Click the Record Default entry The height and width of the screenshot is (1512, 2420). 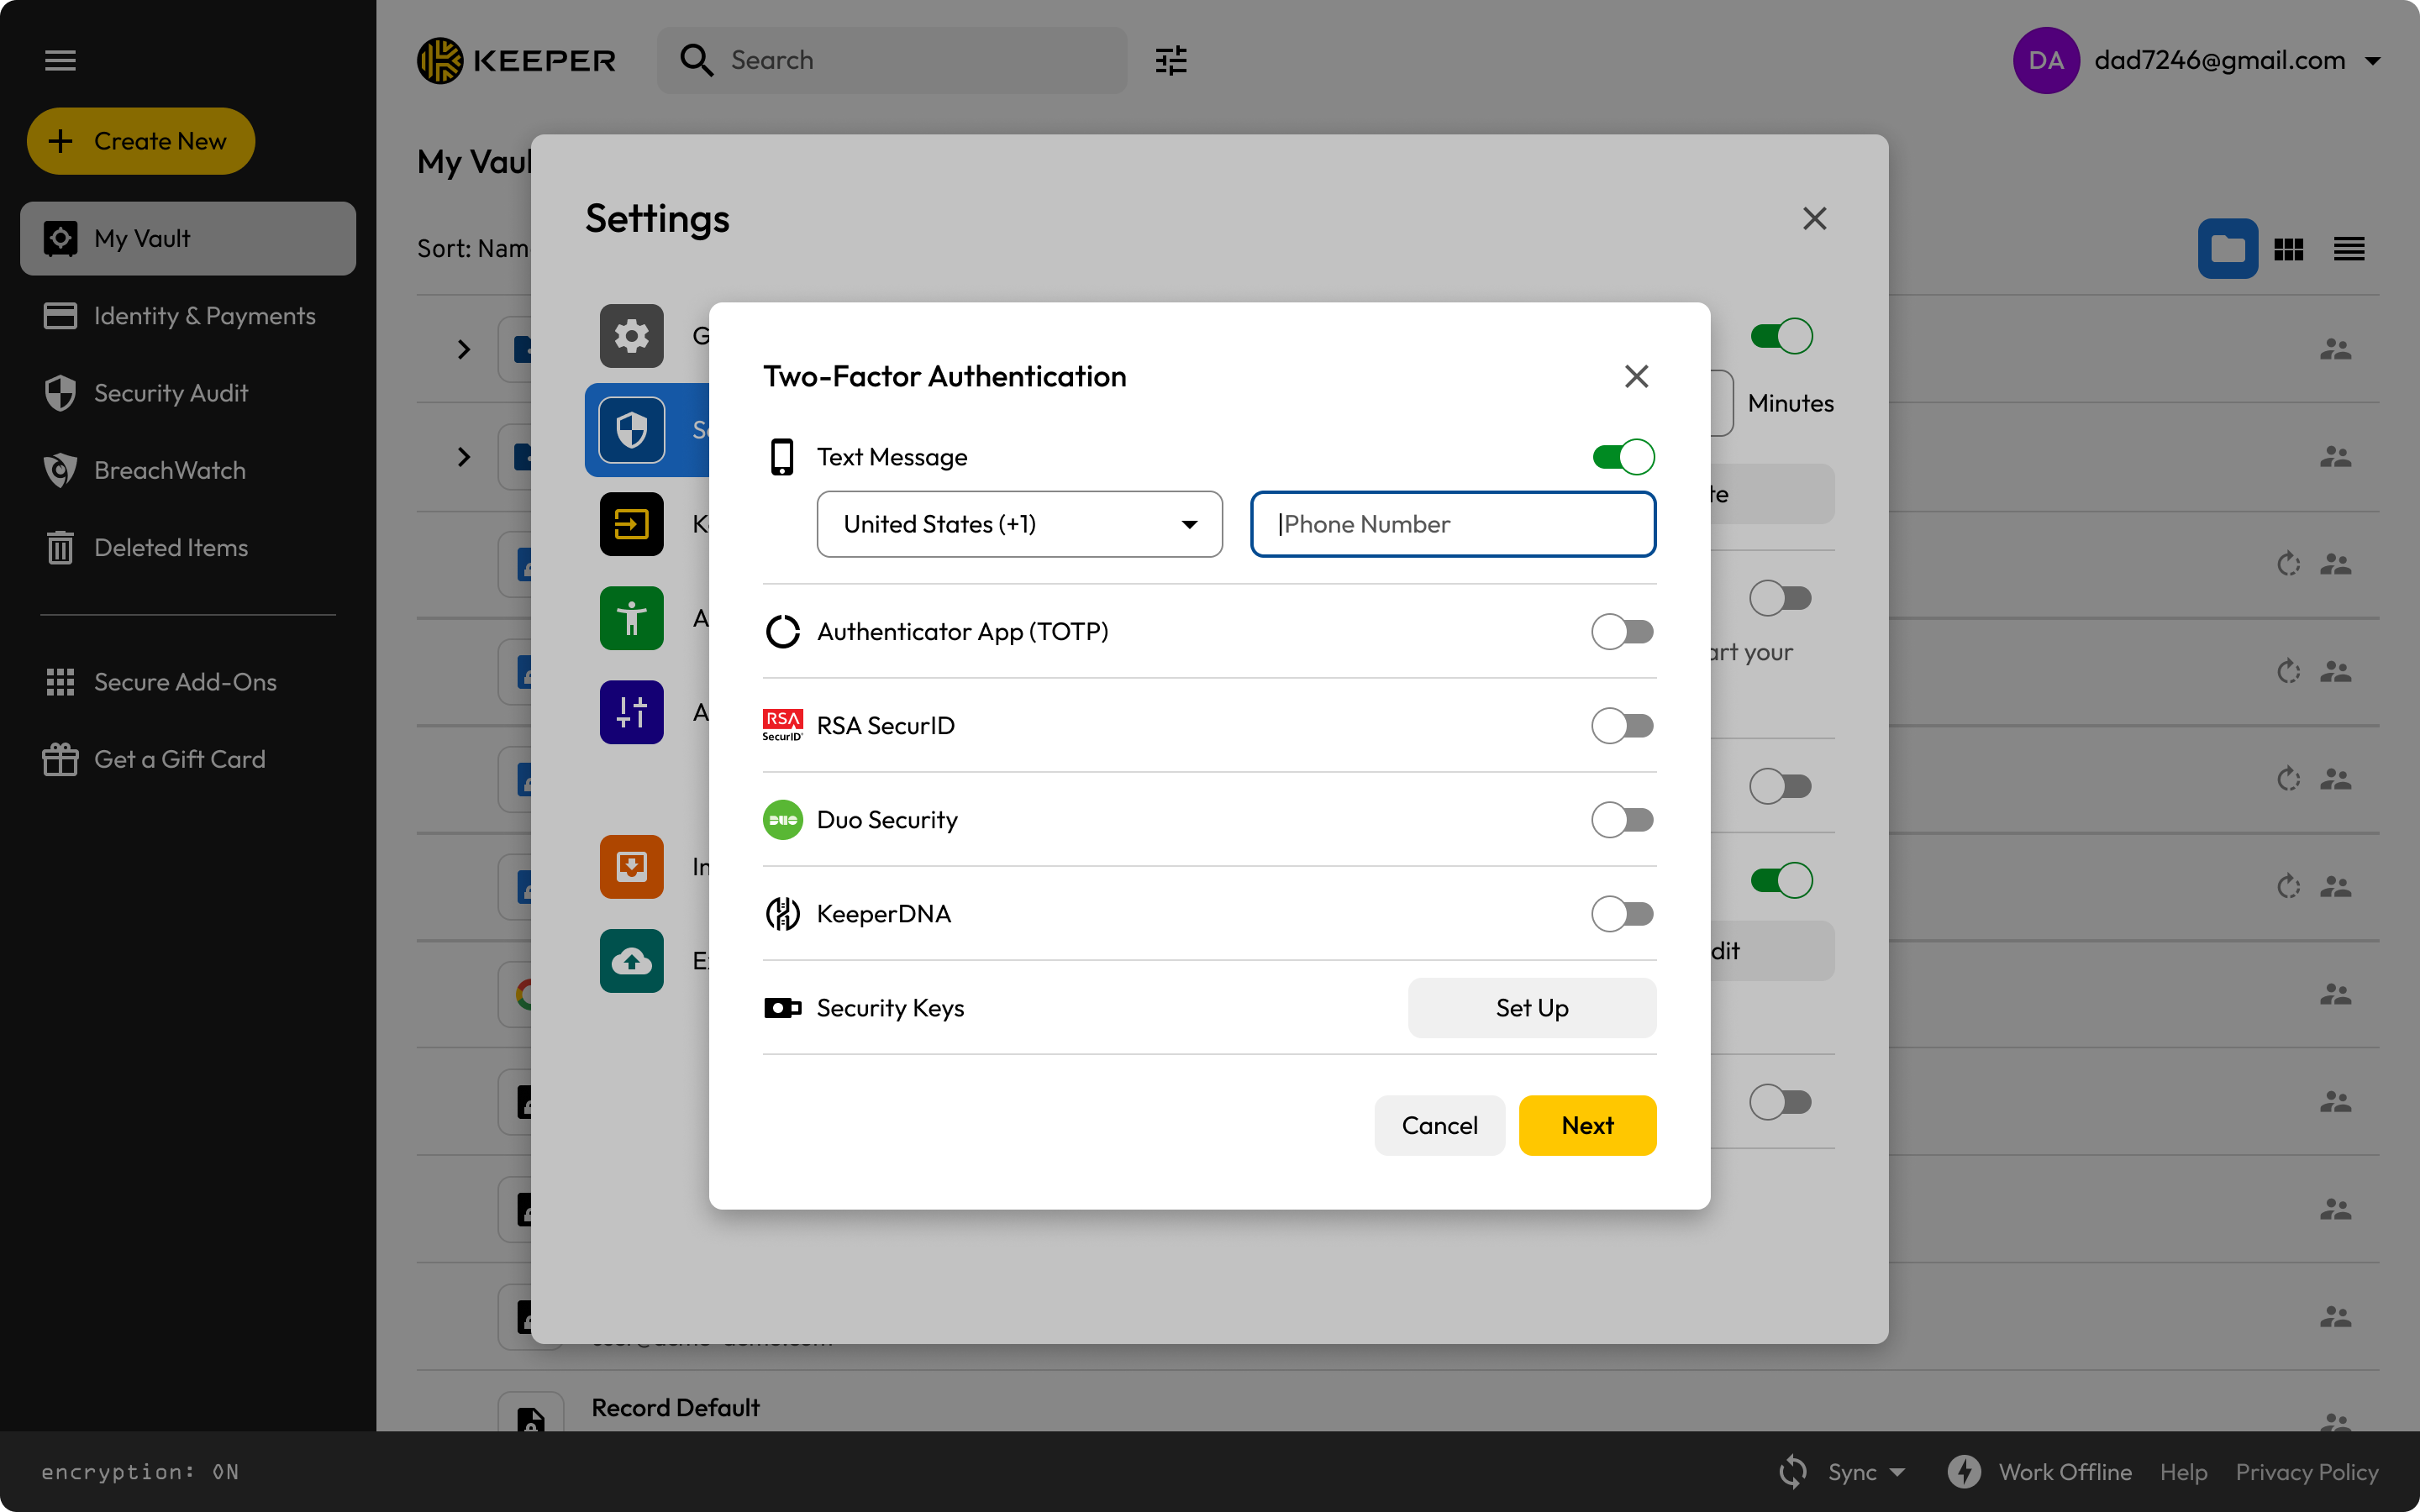(x=675, y=1407)
